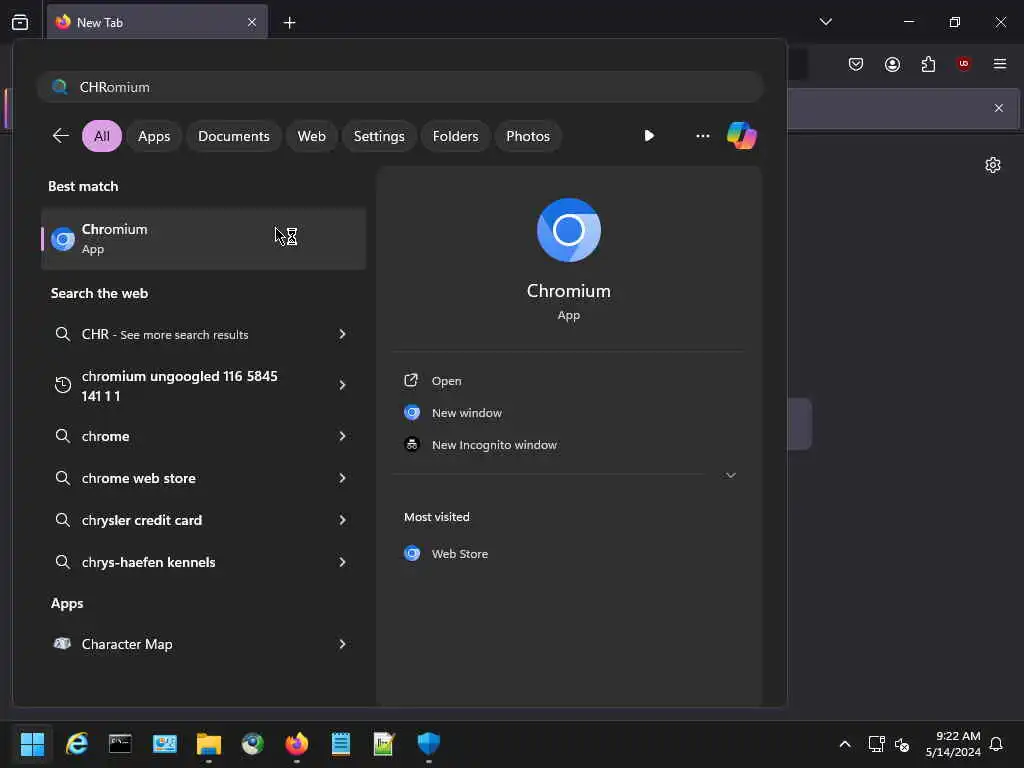This screenshot has height=768, width=1024.
Task: Switch to the Photos filter
Action: [528, 136]
